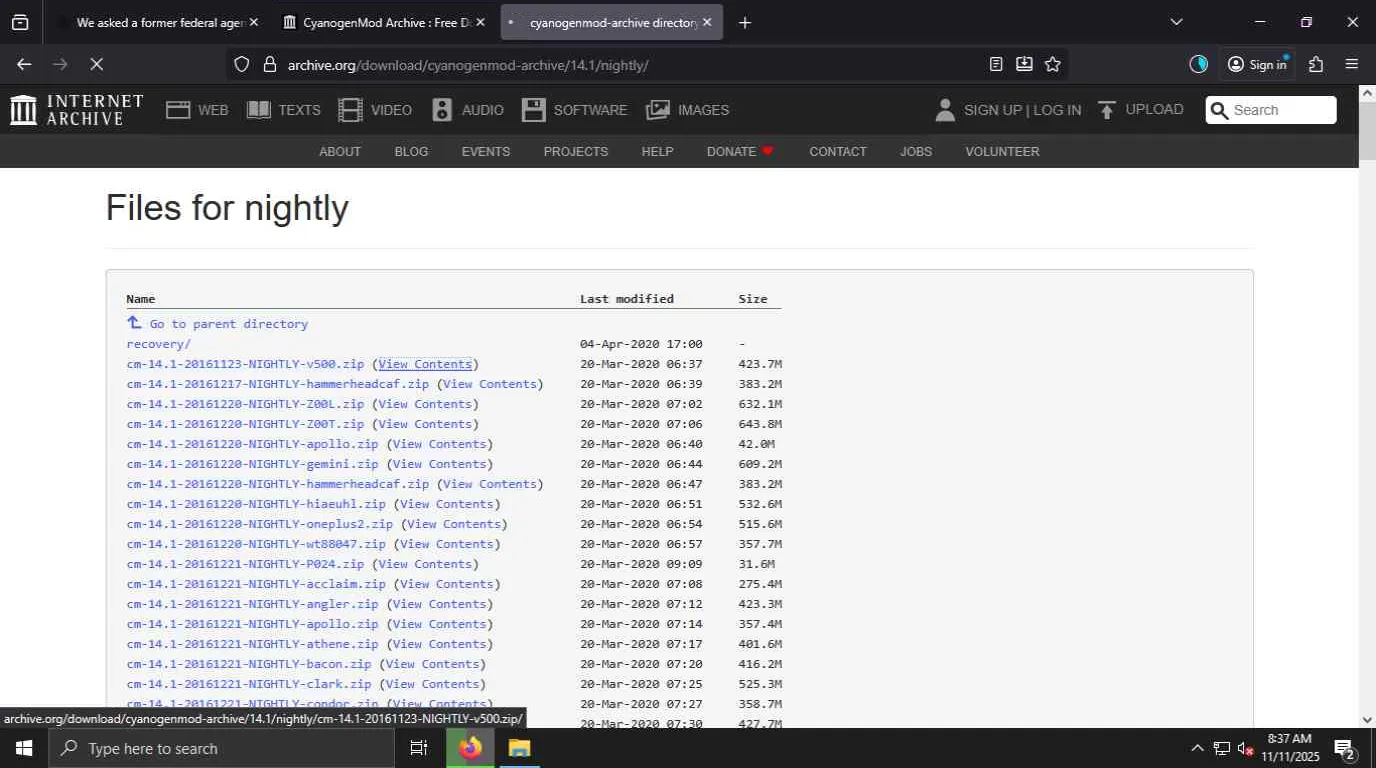Viewport: 1376px width, 768px height.
Task: Click the Windows Start button
Action: pyautogui.click(x=23, y=748)
